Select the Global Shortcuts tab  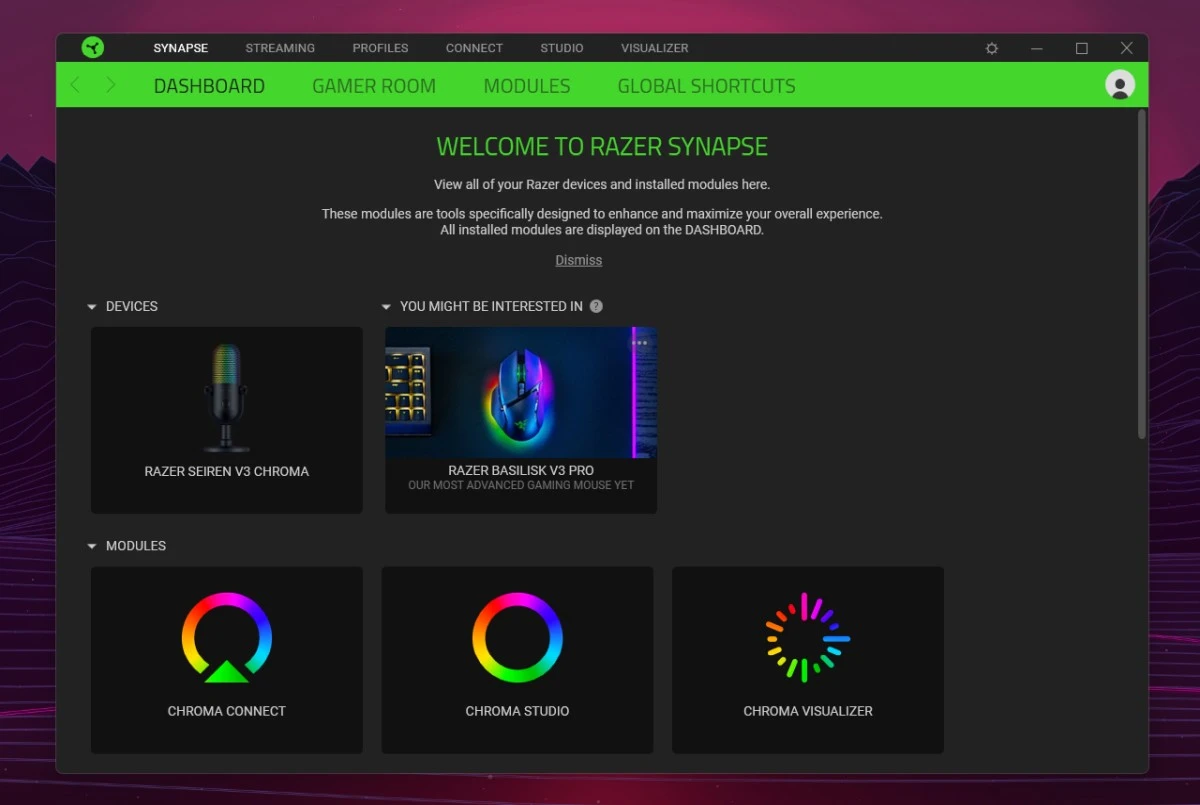pyautogui.click(x=706, y=86)
